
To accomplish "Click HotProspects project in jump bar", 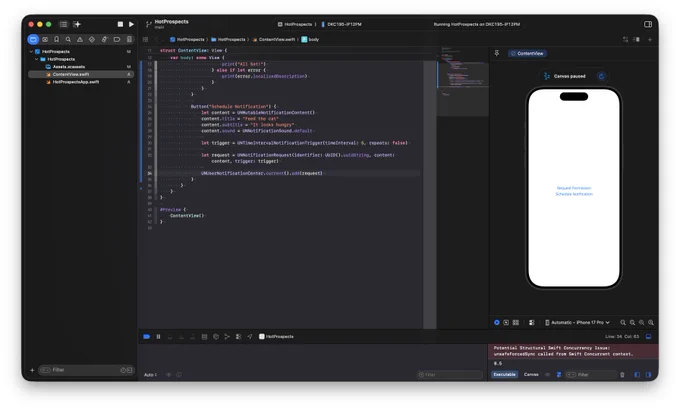I will [x=187, y=39].
